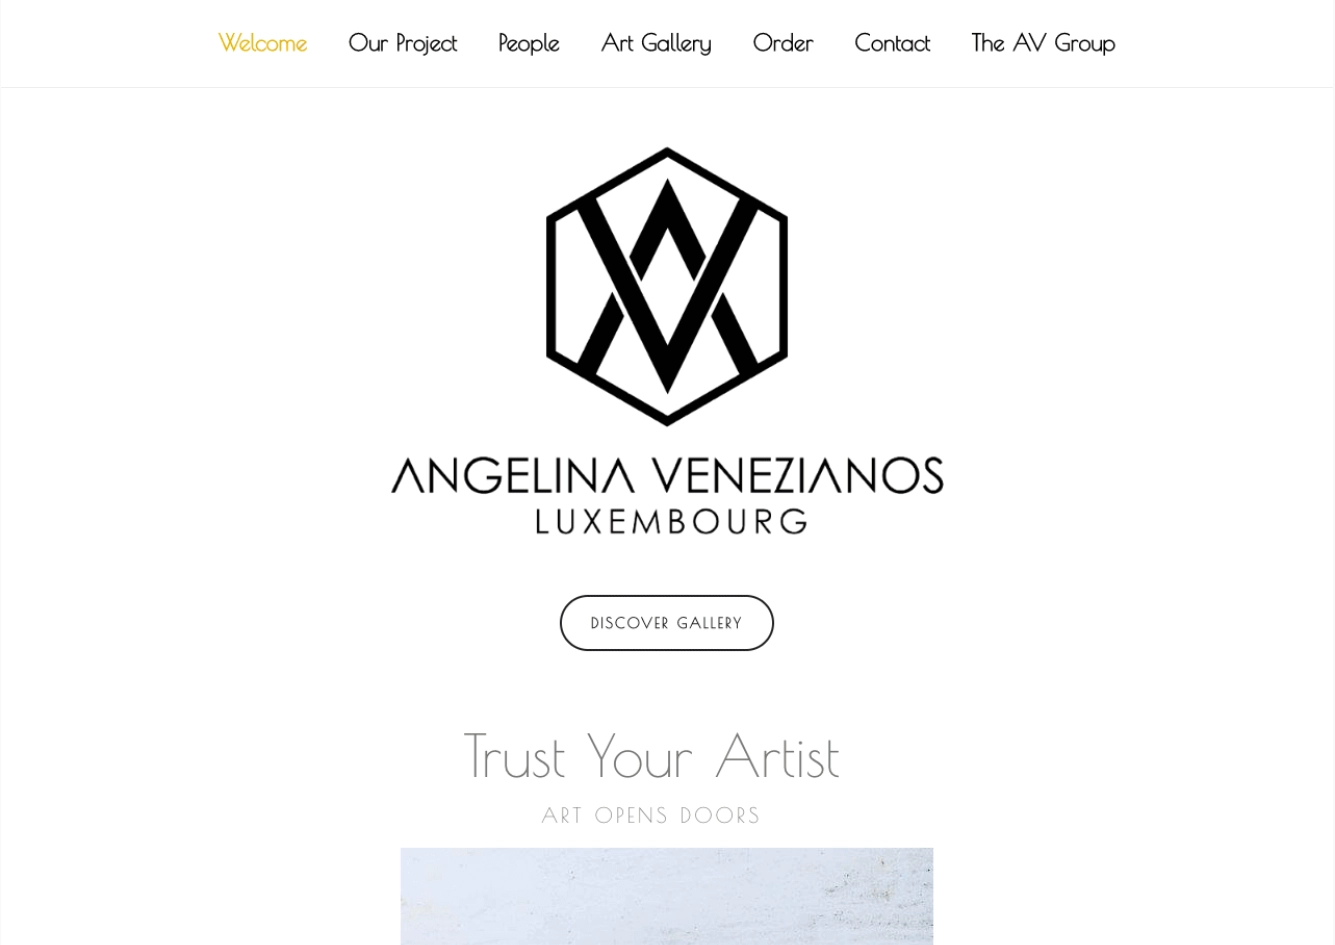Click the hexagonal AV monogram logo
The image size is (1335, 945).
coord(667,286)
